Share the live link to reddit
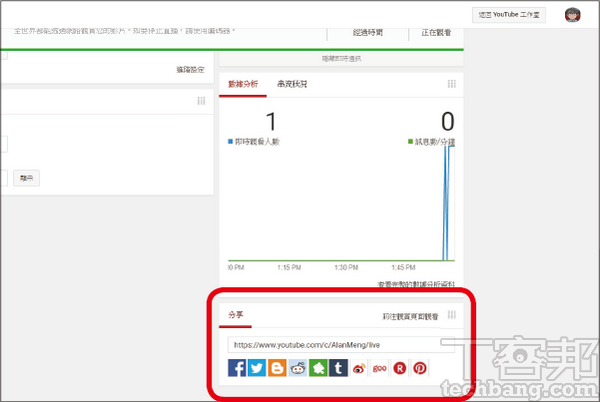Image resolution: width=600 pixels, height=402 pixels. click(297, 368)
